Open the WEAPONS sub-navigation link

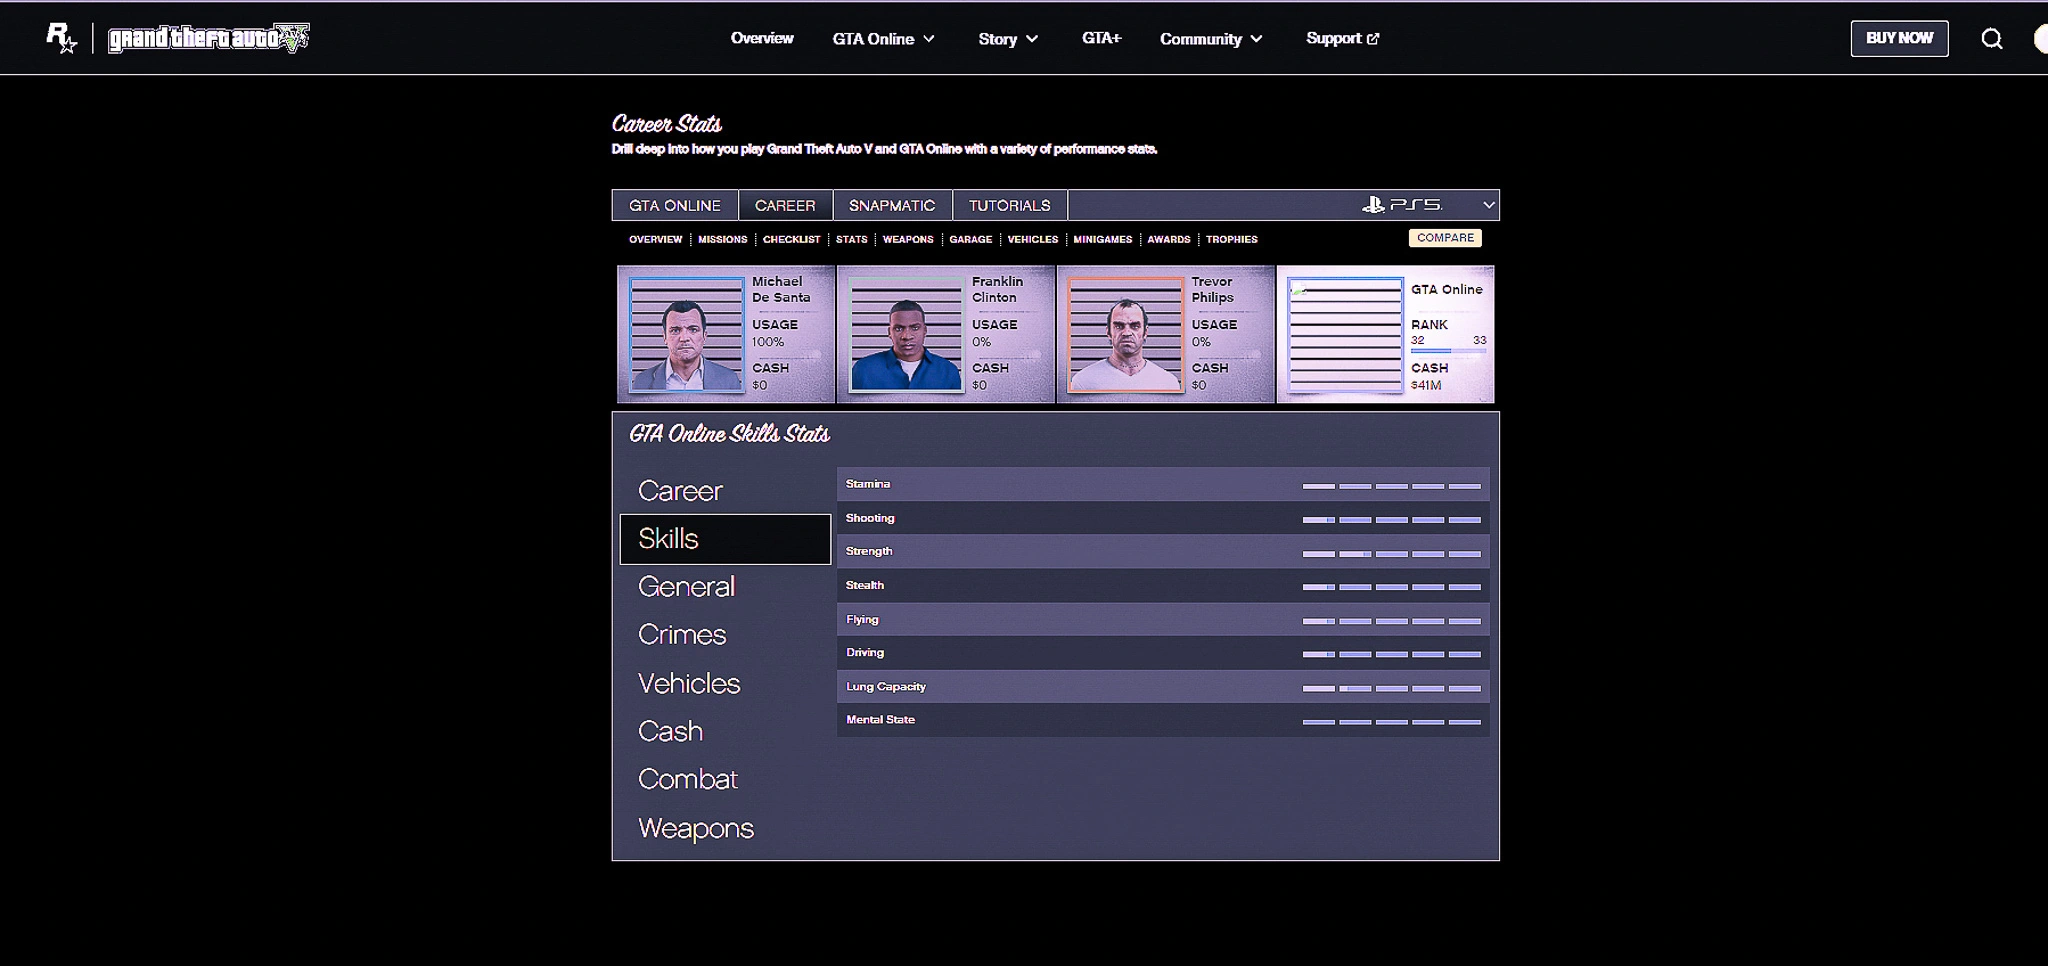907,240
